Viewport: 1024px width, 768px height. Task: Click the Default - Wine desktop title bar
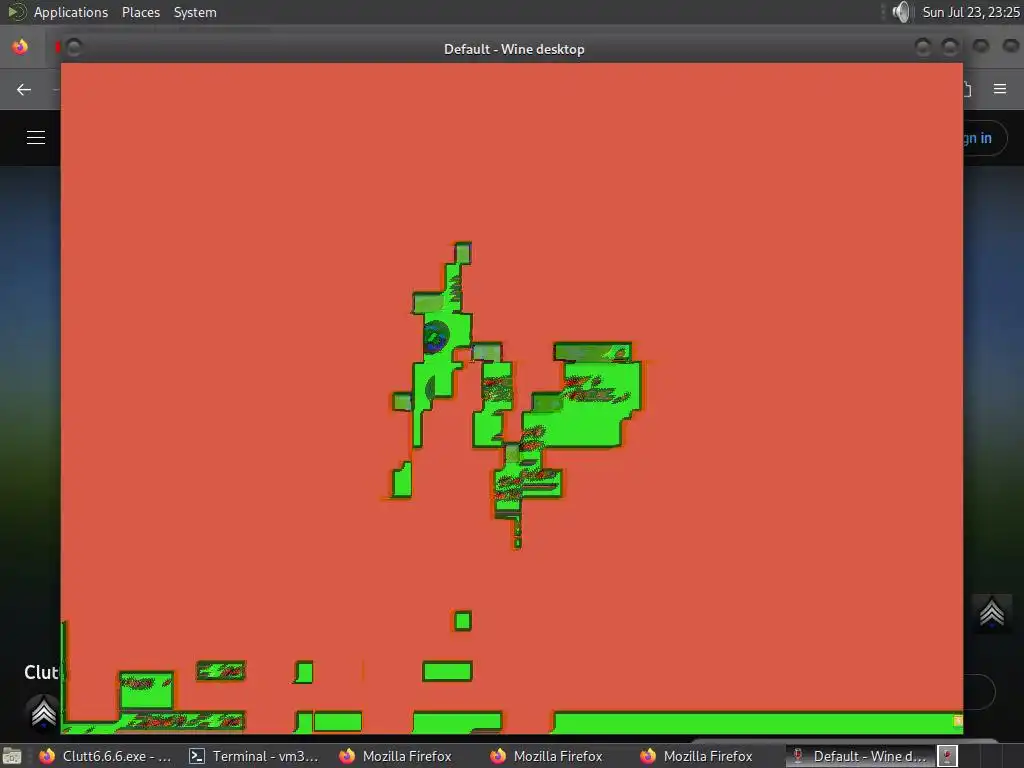(x=514, y=48)
